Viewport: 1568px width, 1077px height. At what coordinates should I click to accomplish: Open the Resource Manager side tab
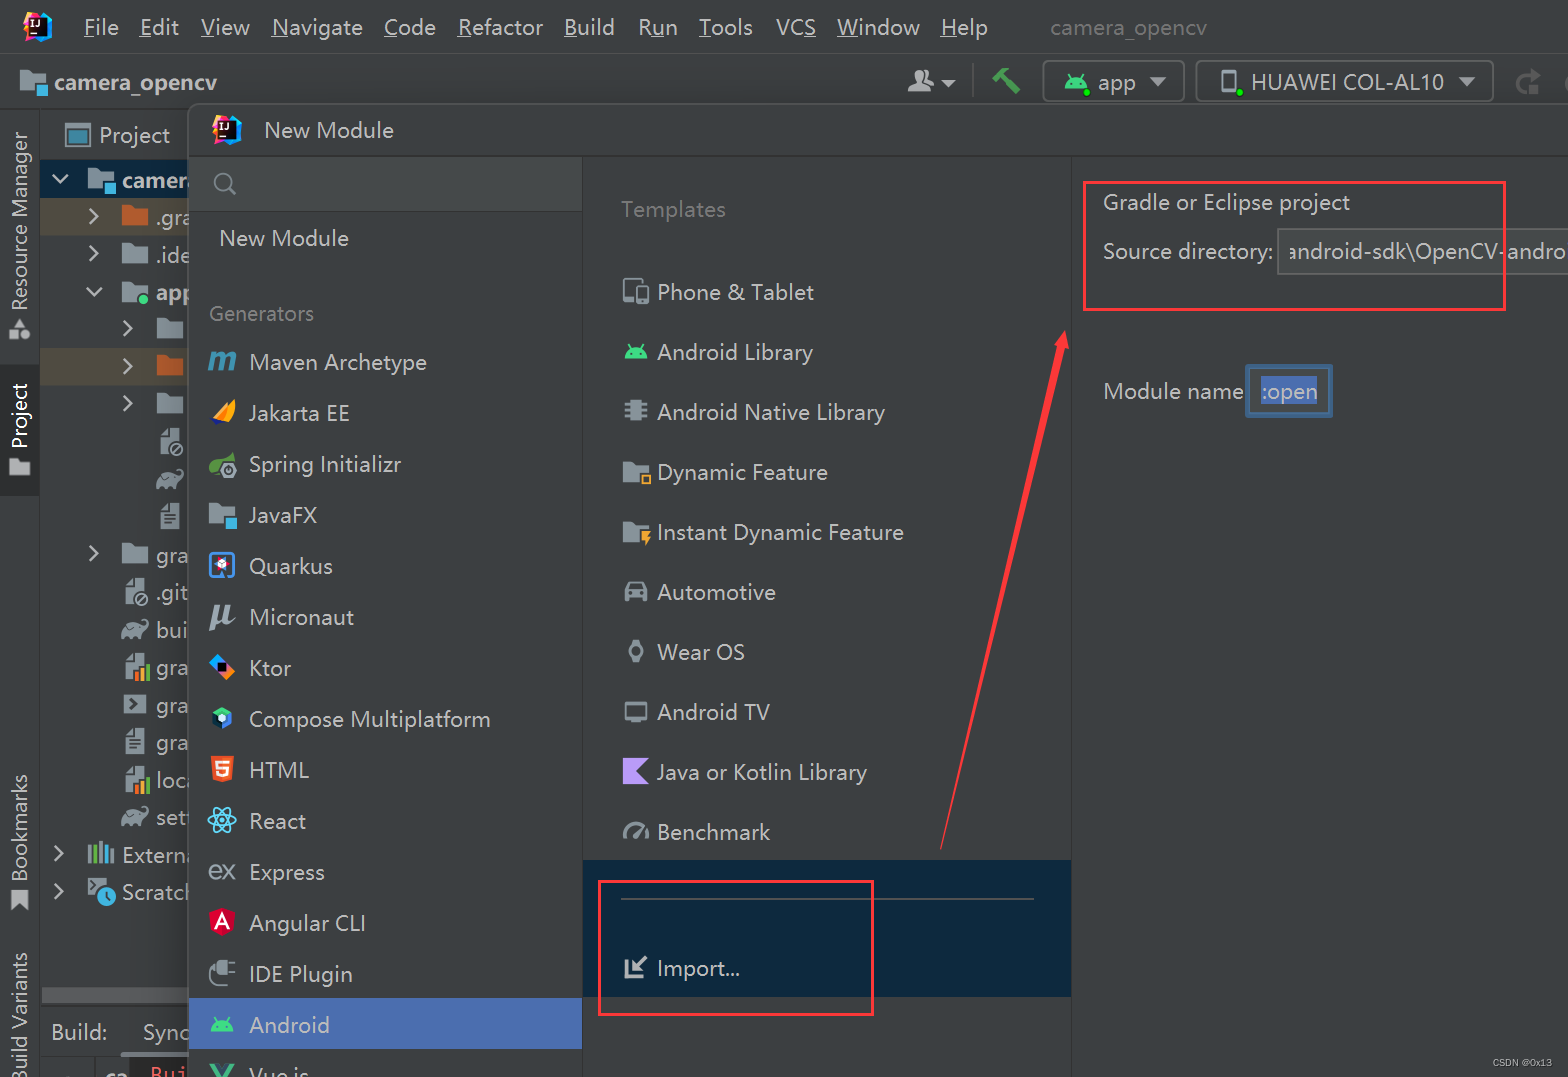[x=19, y=234]
